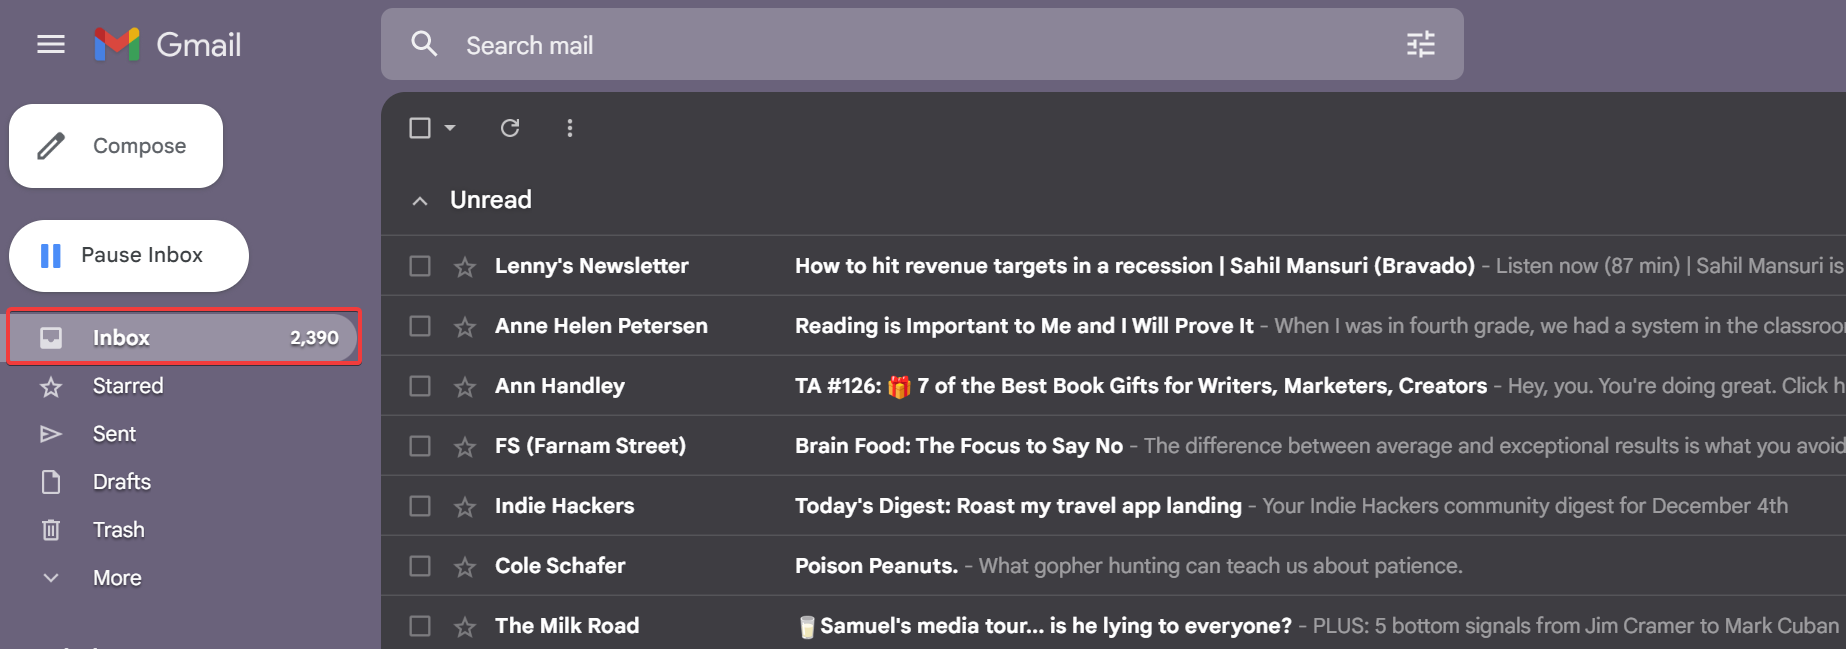Click the Trash bin icon in sidebar

(x=51, y=530)
